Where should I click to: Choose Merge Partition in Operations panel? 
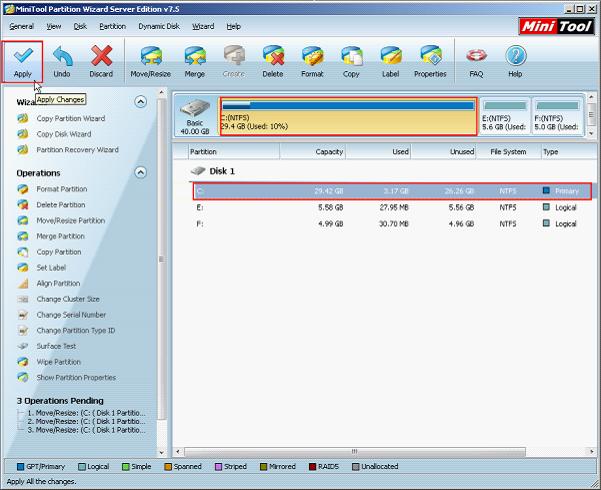point(61,236)
